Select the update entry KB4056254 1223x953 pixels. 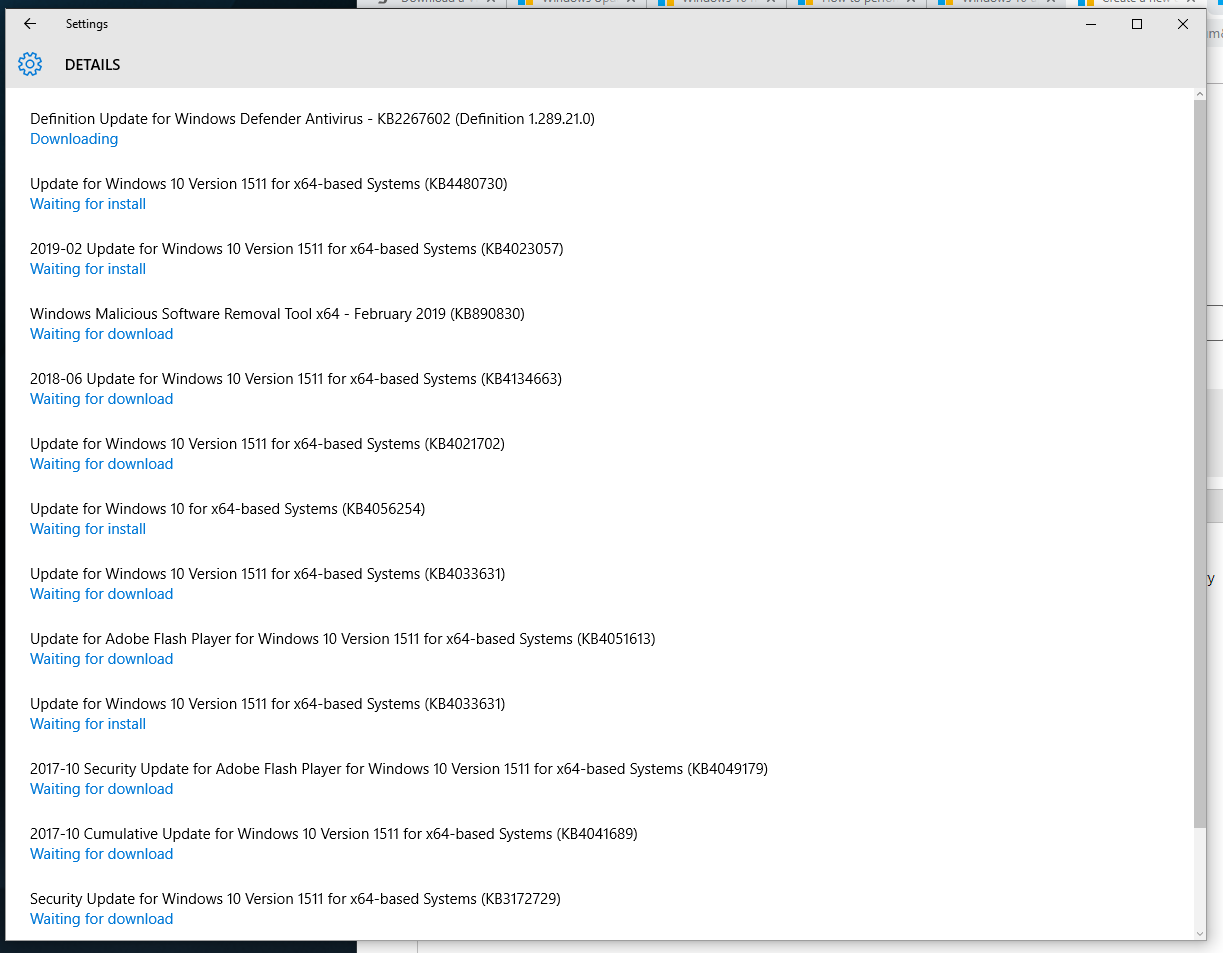228,509
